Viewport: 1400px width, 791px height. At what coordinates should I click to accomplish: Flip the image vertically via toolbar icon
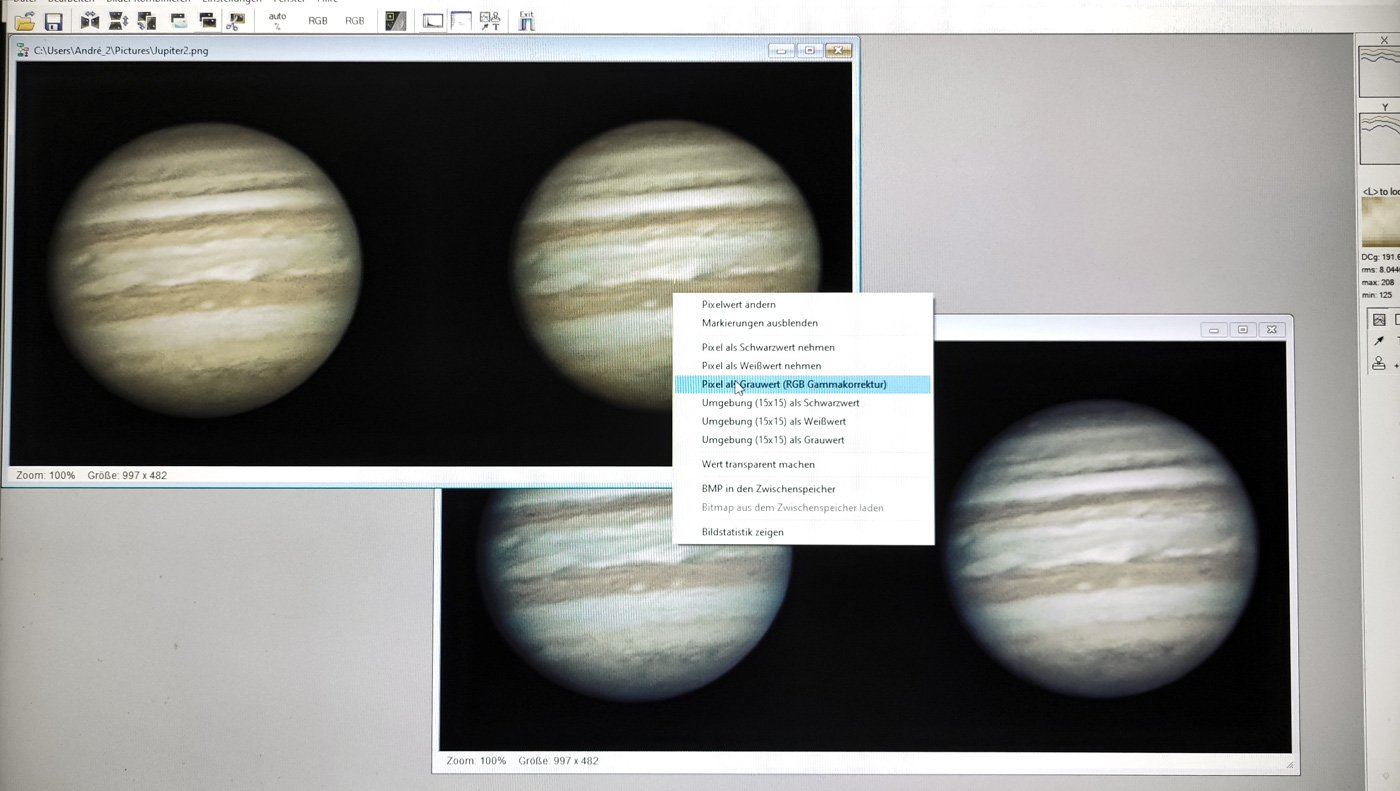[x=118, y=20]
